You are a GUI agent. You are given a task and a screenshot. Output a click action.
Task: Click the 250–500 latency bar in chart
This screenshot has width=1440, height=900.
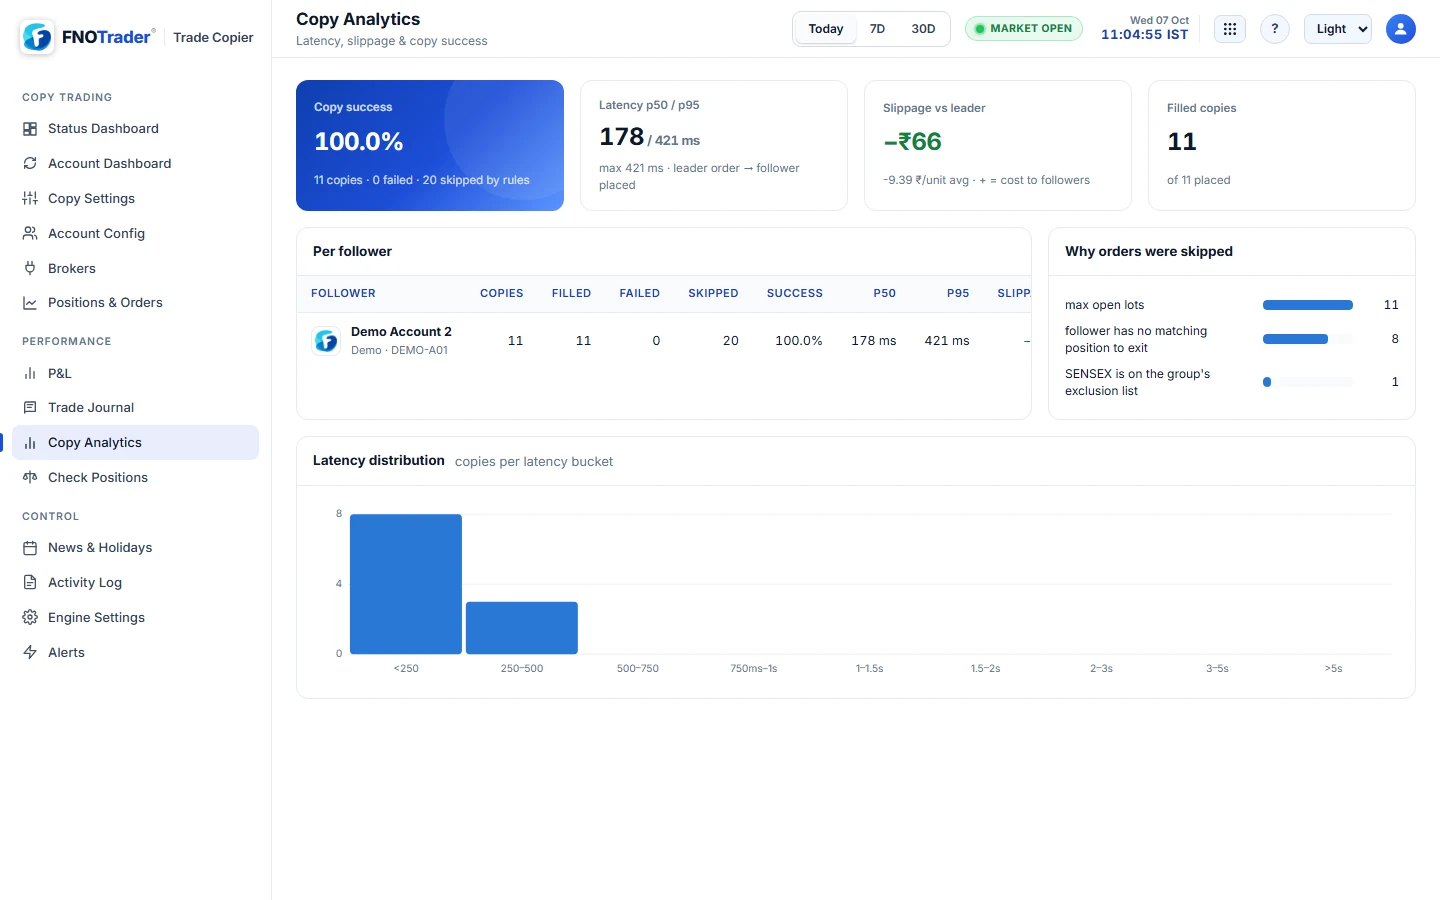pos(522,628)
